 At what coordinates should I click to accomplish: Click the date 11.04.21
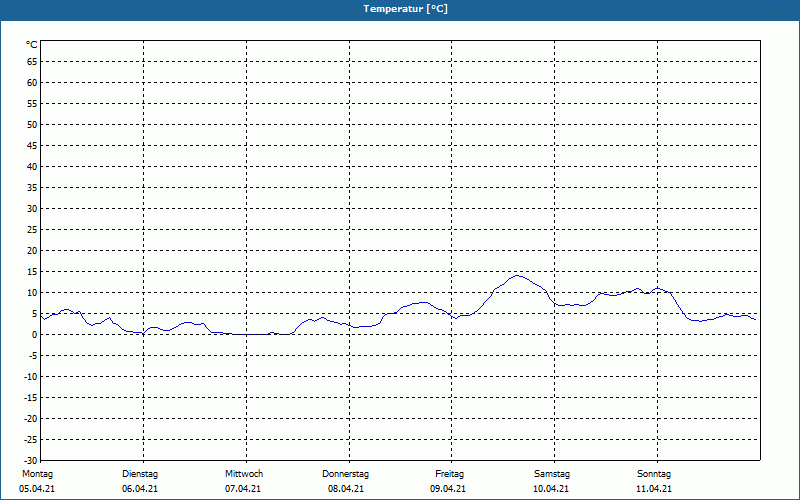click(654, 489)
